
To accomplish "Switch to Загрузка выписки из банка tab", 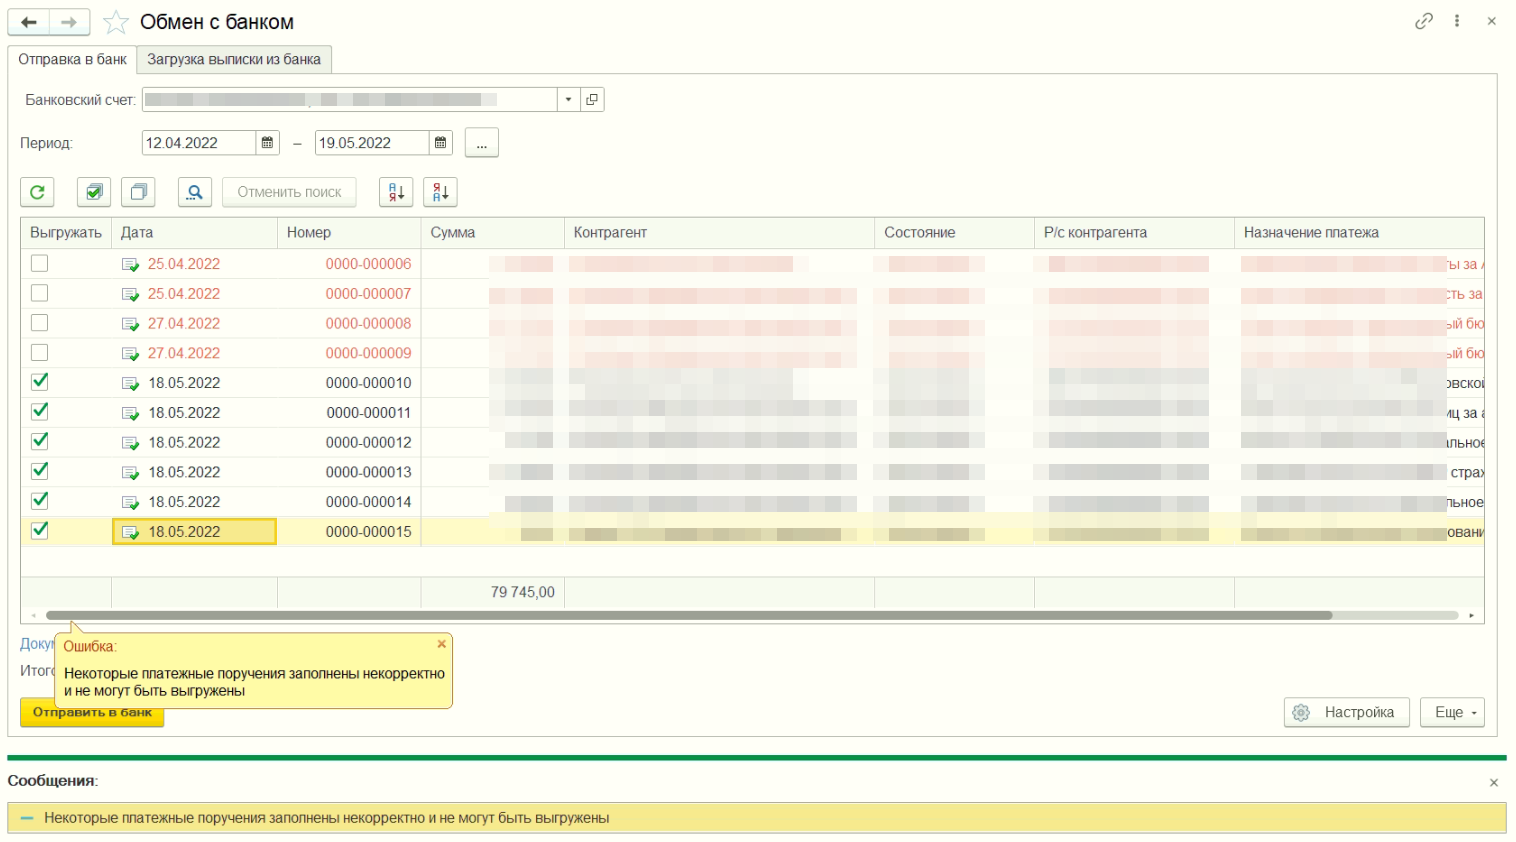I will point(234,60).
